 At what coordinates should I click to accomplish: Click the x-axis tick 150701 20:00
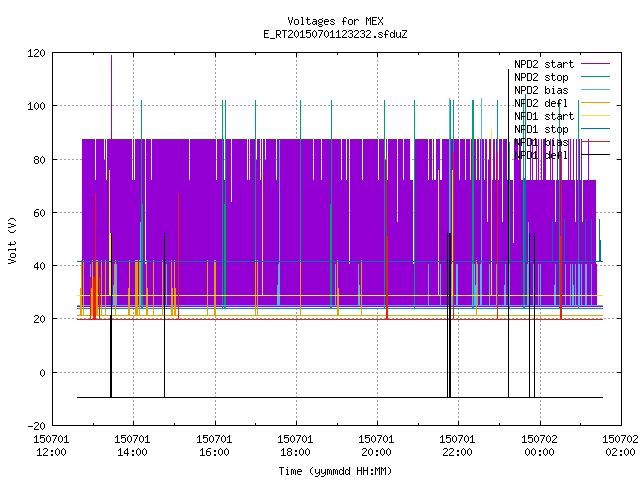click(x=376, y=446)
